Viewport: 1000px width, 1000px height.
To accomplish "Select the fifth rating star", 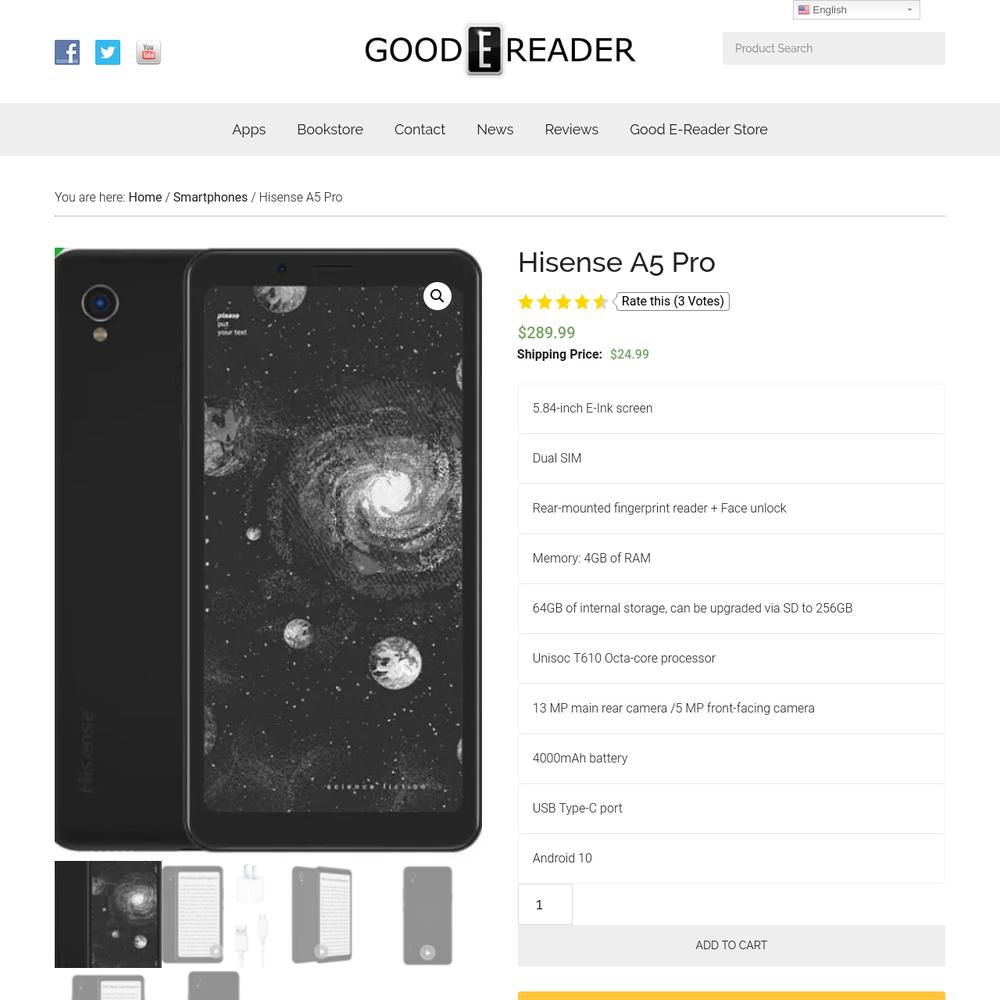I will (600, 302).
